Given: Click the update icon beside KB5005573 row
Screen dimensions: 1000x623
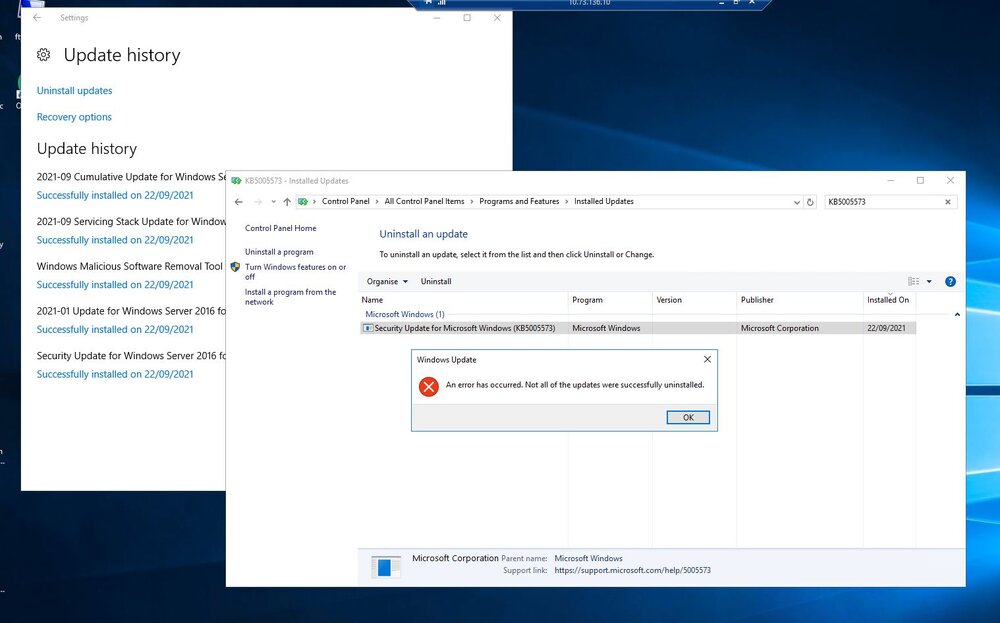Looking at the screenshot, I should 367,328.
